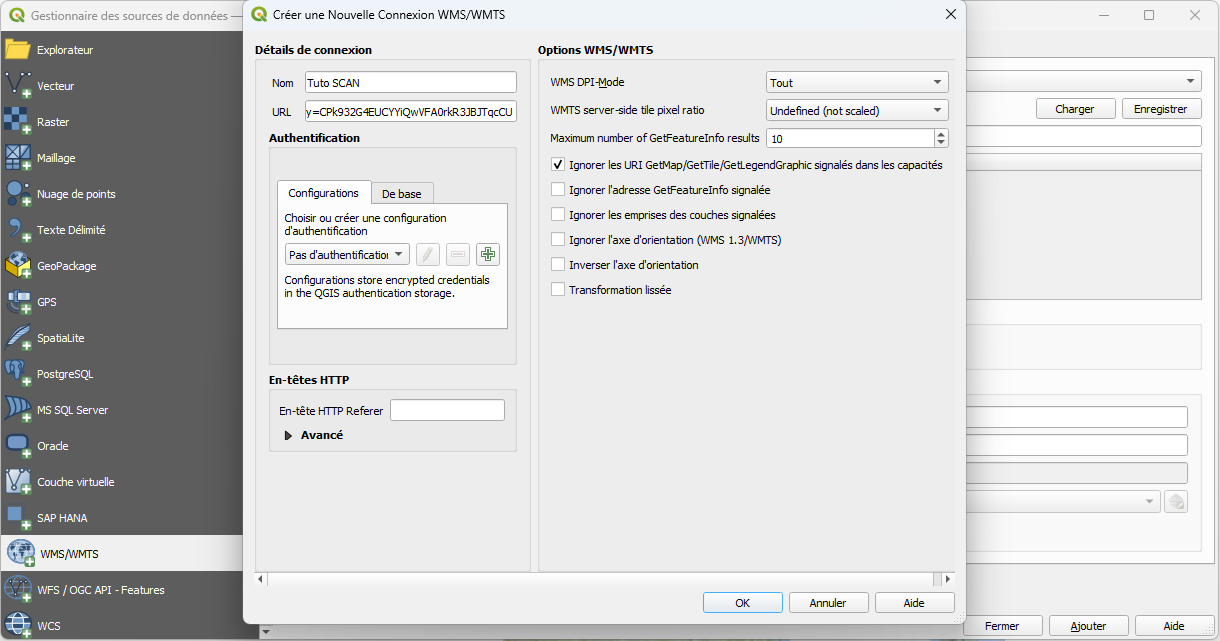Screen dimensions: 1220x641
Task: Click inside the En-tête HTTP Referer field
Action: coord(447,410)
